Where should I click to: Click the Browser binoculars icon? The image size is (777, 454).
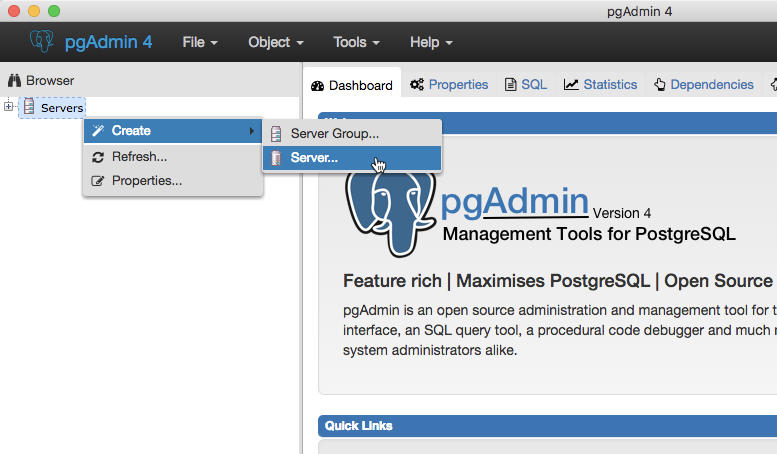point(14,80)
